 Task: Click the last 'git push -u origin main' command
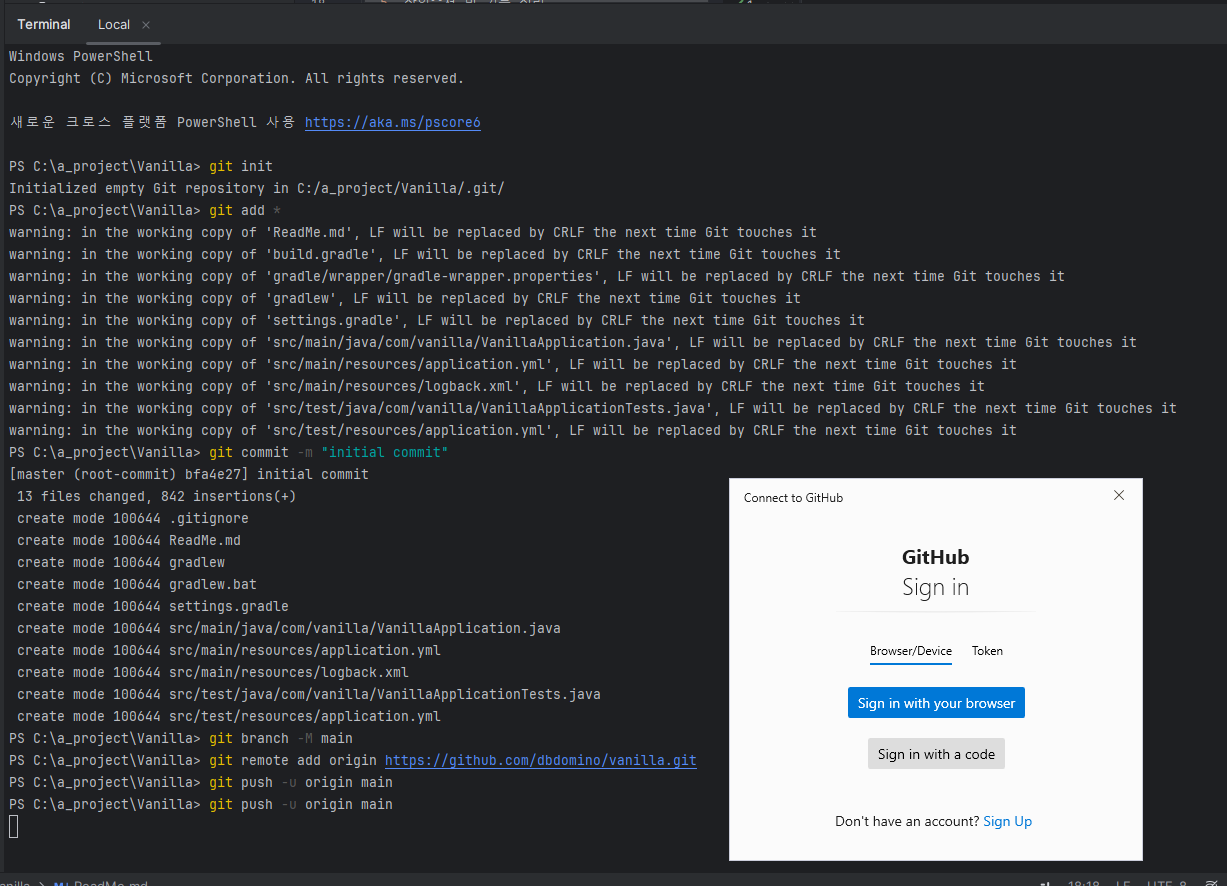[301, 804]
